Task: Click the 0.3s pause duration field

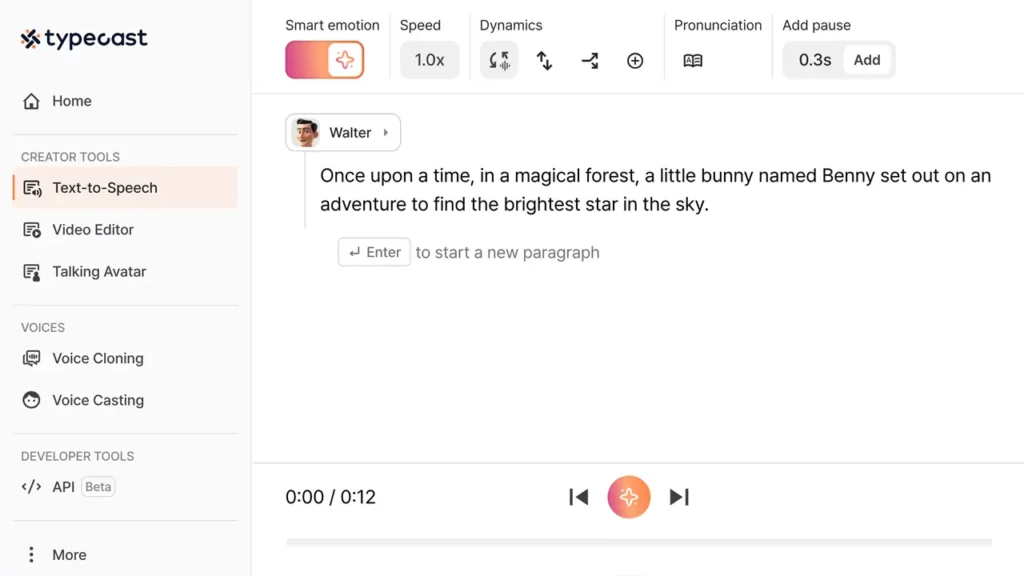Action: coord(814,60)
